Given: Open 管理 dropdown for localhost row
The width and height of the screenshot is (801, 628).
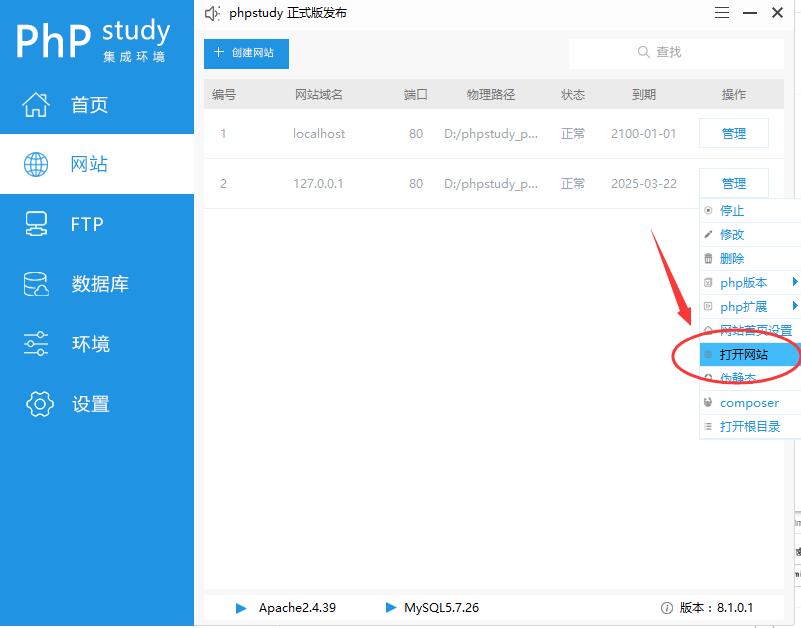Looking at the screenshot, I should pyautogui.click(x=733, y=133).
